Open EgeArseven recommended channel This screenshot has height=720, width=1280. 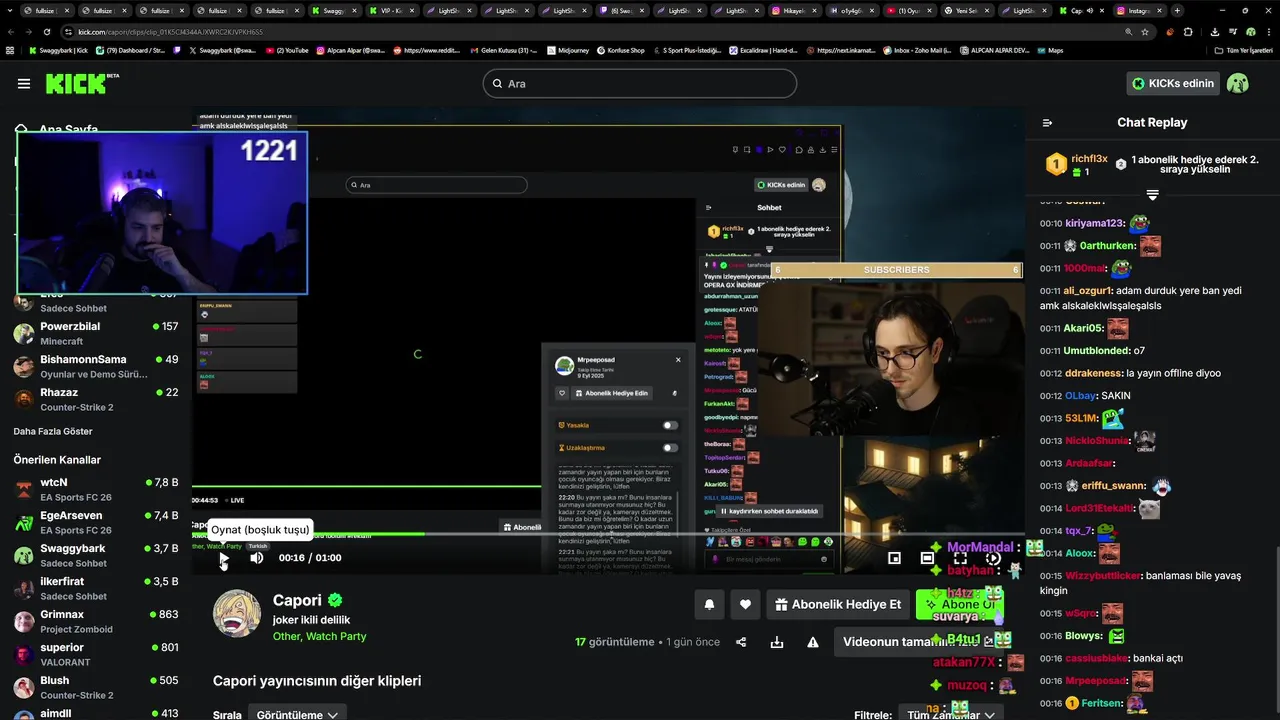(95, 522)
